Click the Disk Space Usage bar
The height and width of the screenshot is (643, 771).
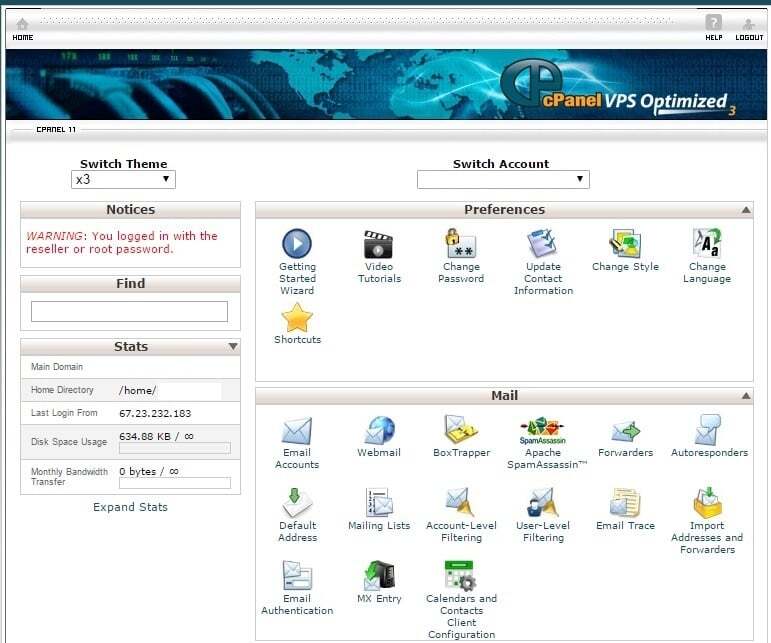point(175,448)
